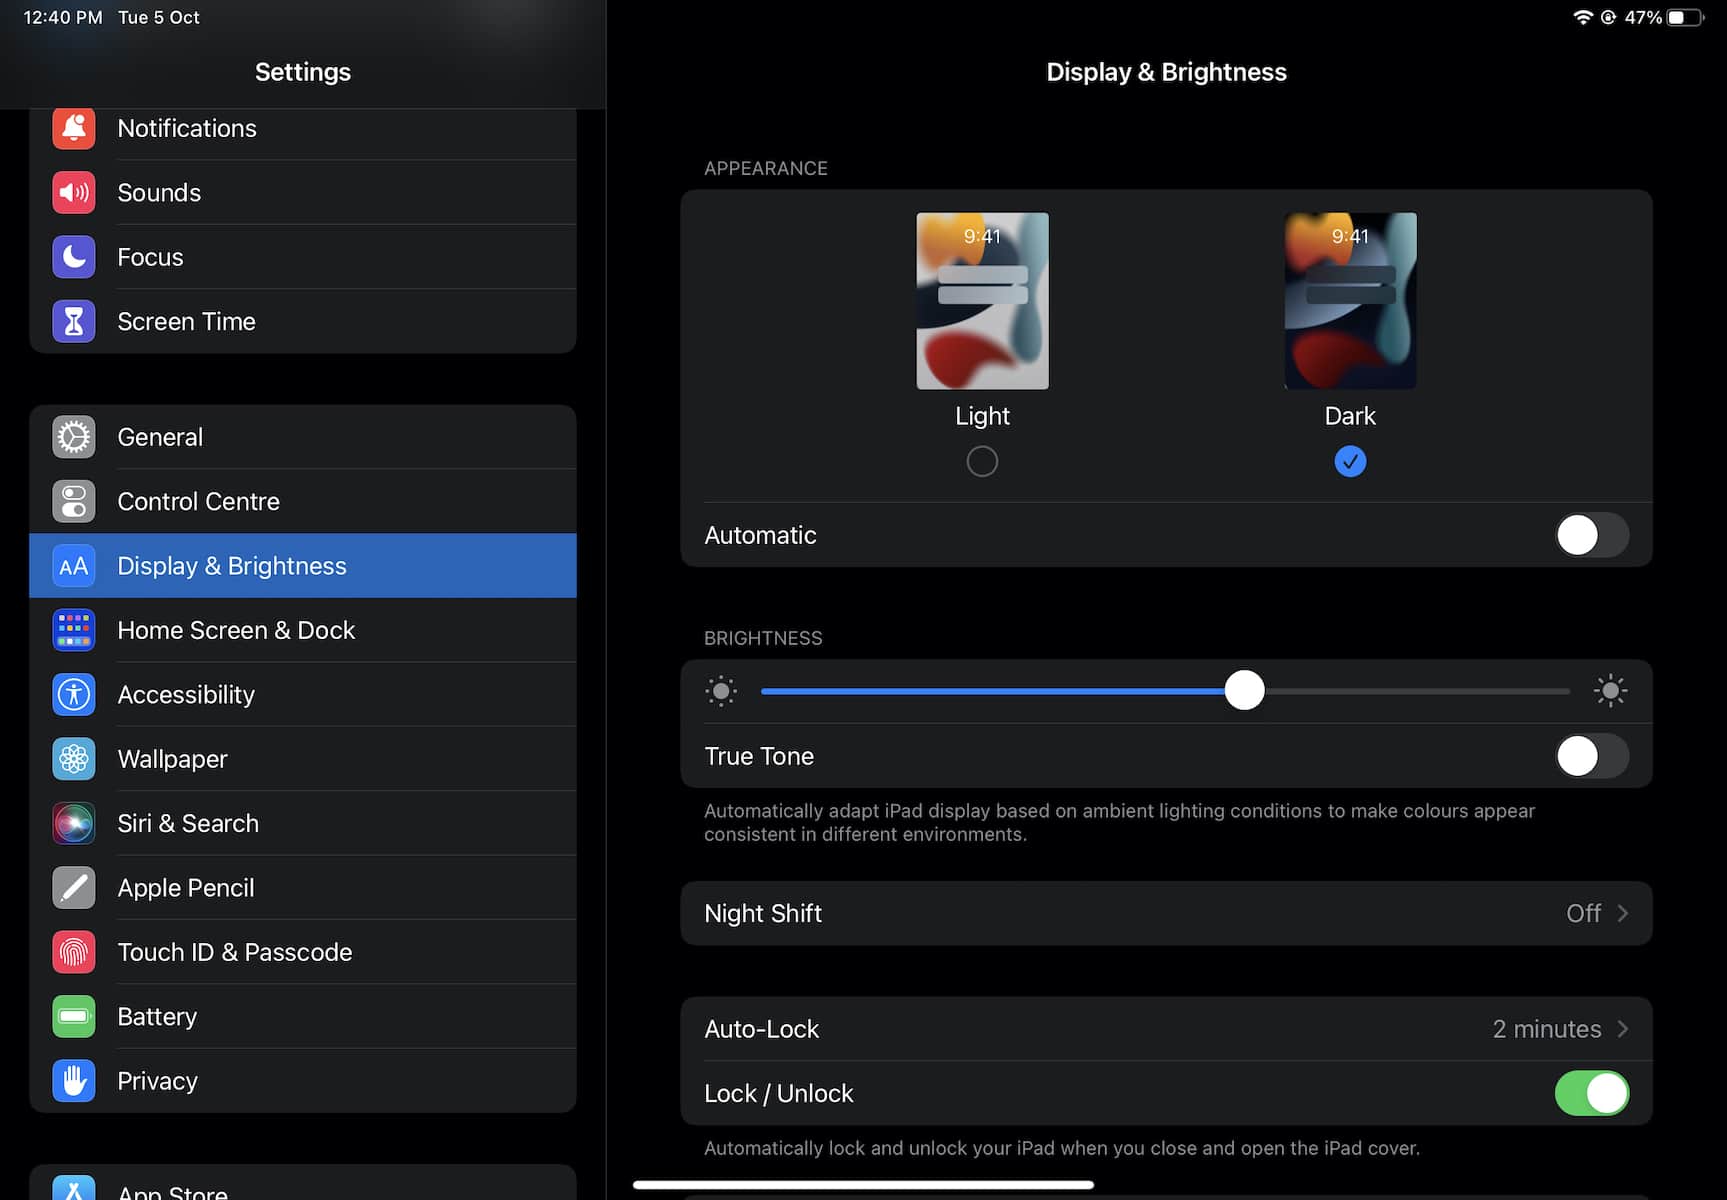Tap the Notifications bell icon
The image size is (1727, 1200).
[74, 129]
